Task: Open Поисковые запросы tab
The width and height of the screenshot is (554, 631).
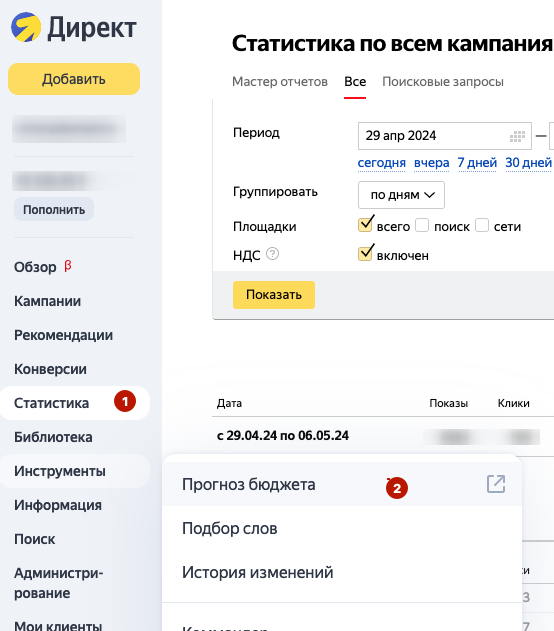Action: [x=443, y=82]
